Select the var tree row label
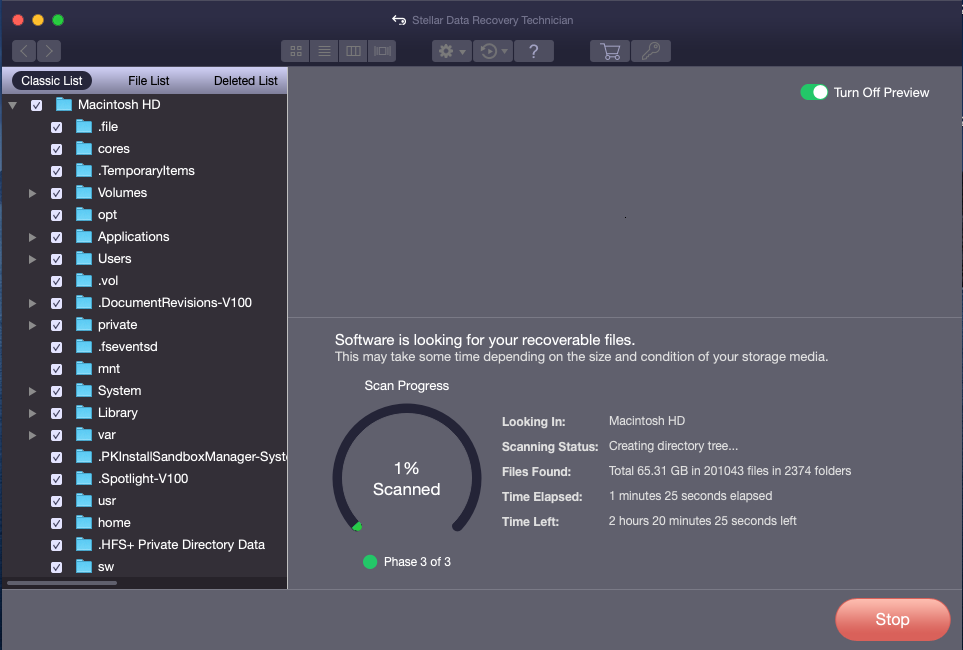Image resolution: width=963 pixels, height=650 pixels. click(106, 435)
